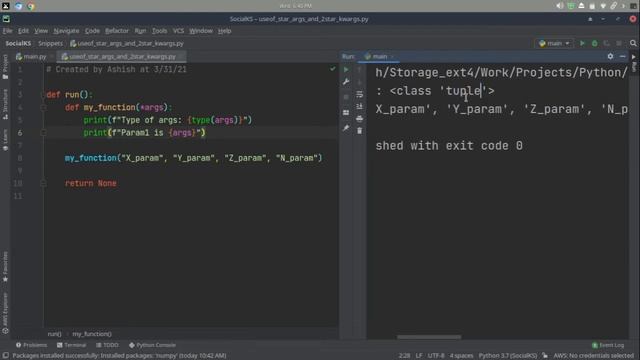This screenshot has height=360, width=640.
Task: Fold the my_function definition in gutter
Action: (43, 107)
